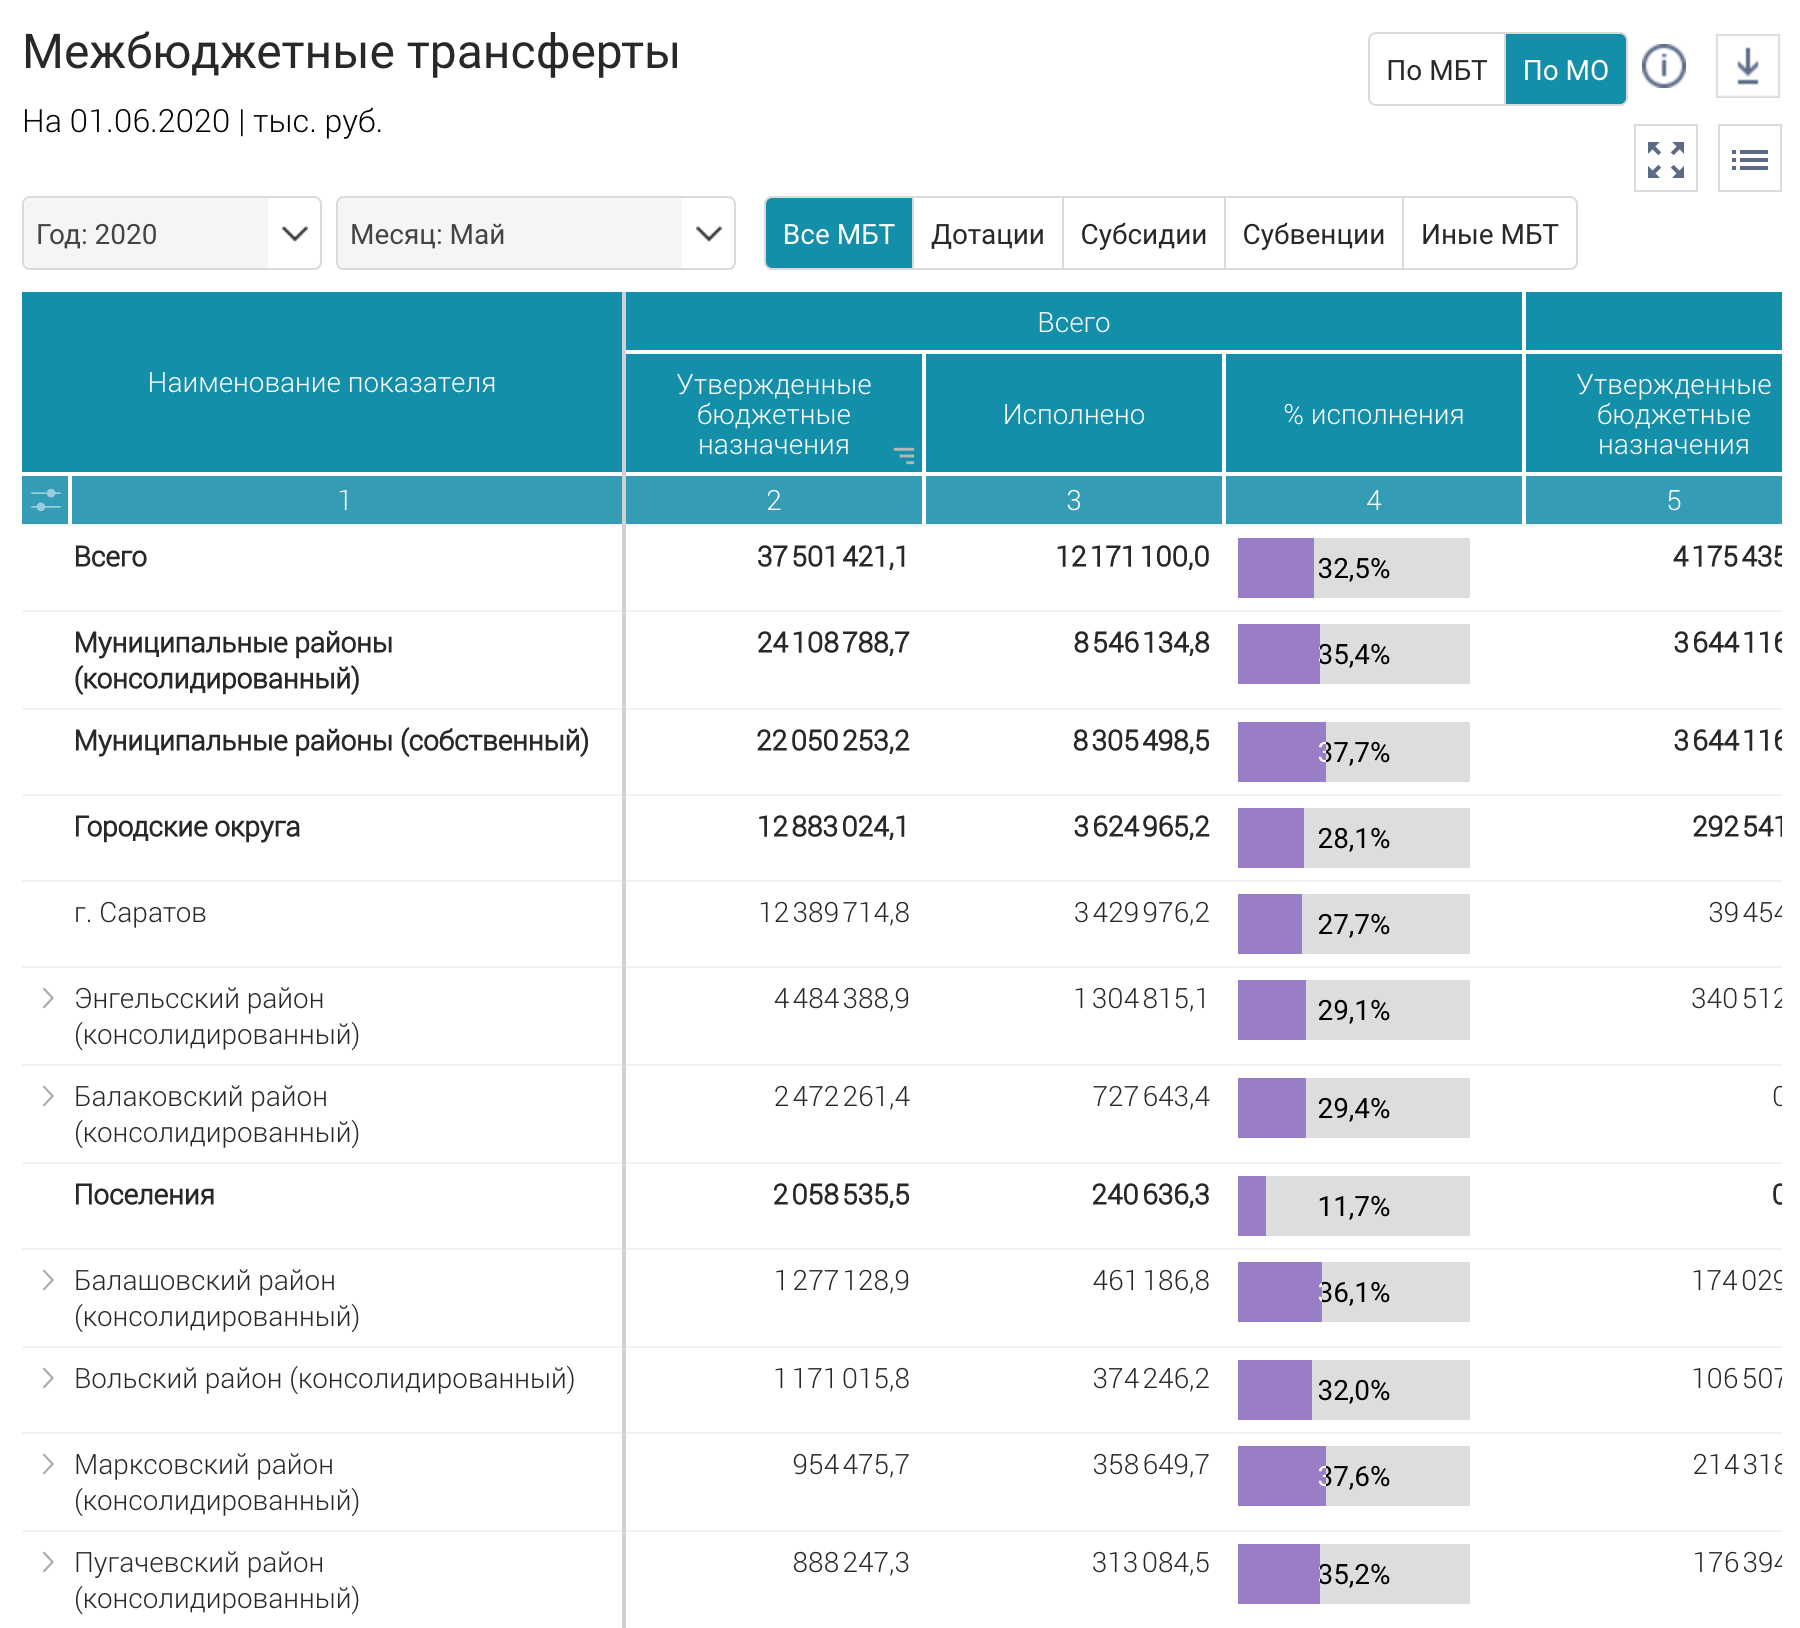
Task: Expand Вольский район row
Action: [47, 1378]
